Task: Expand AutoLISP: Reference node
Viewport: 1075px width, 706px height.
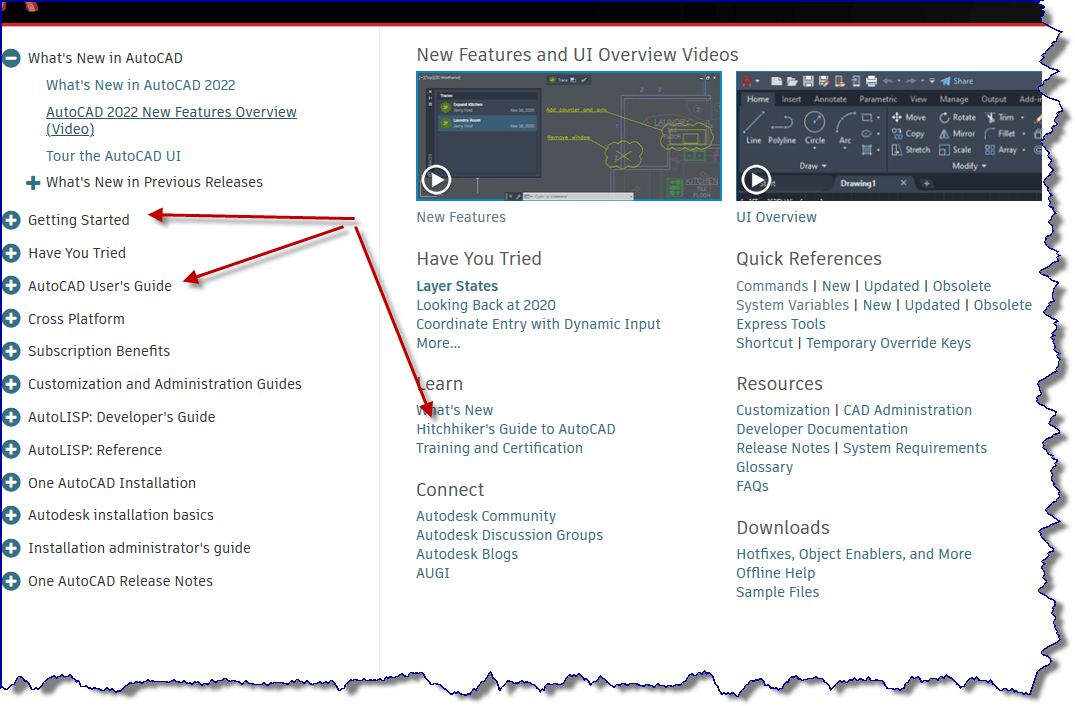Action: click(x=11, y=450)
